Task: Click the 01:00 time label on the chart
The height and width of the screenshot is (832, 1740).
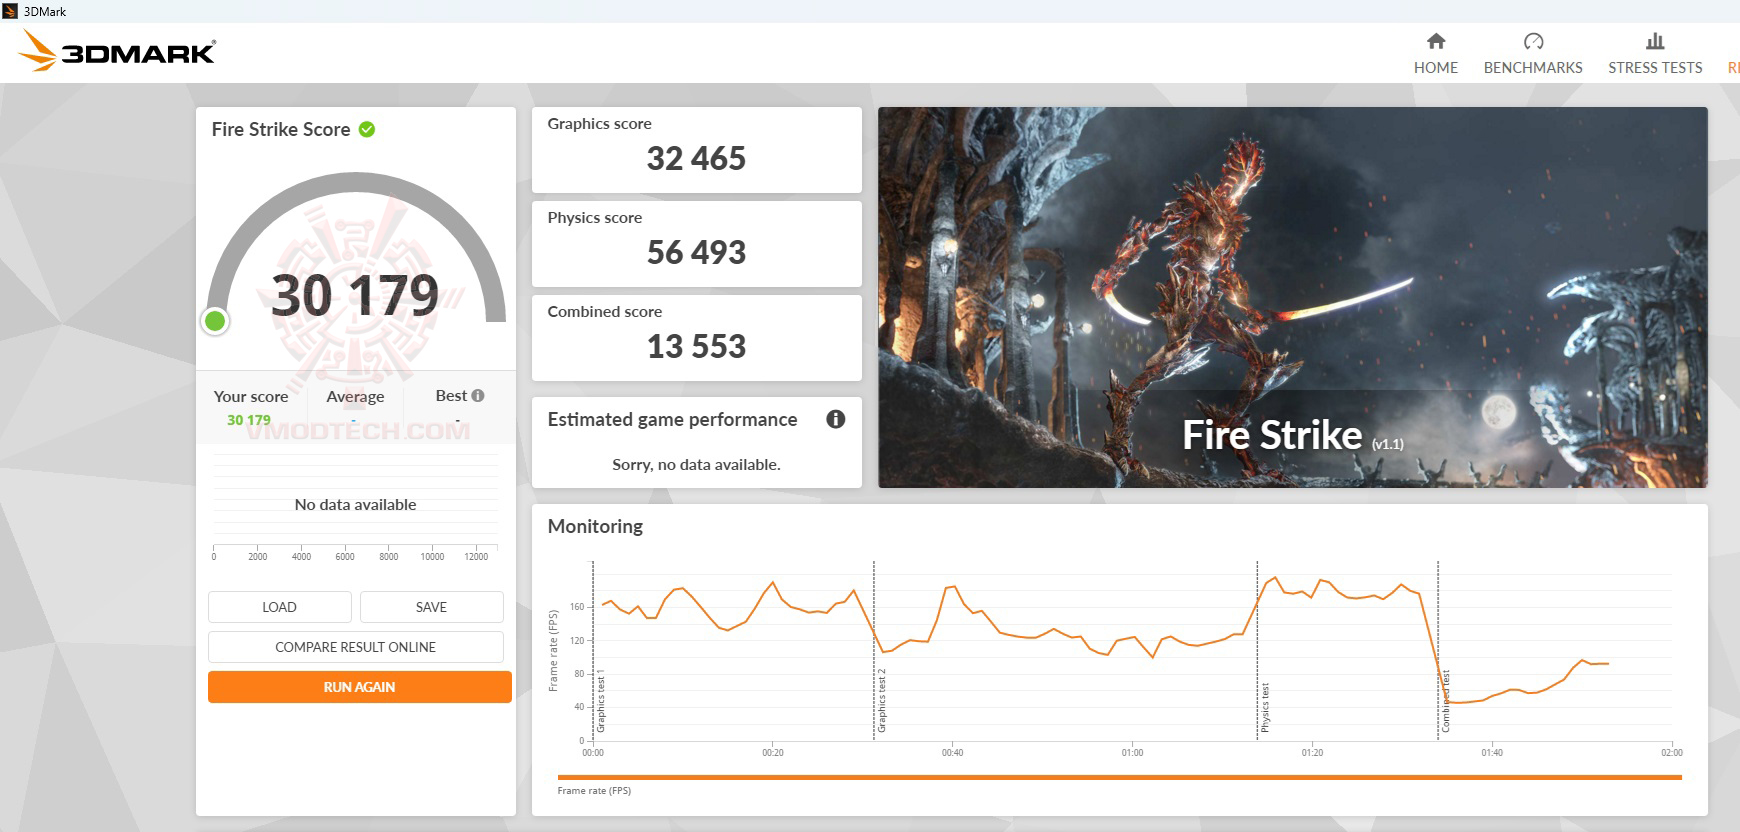Action: [1132, 752]
